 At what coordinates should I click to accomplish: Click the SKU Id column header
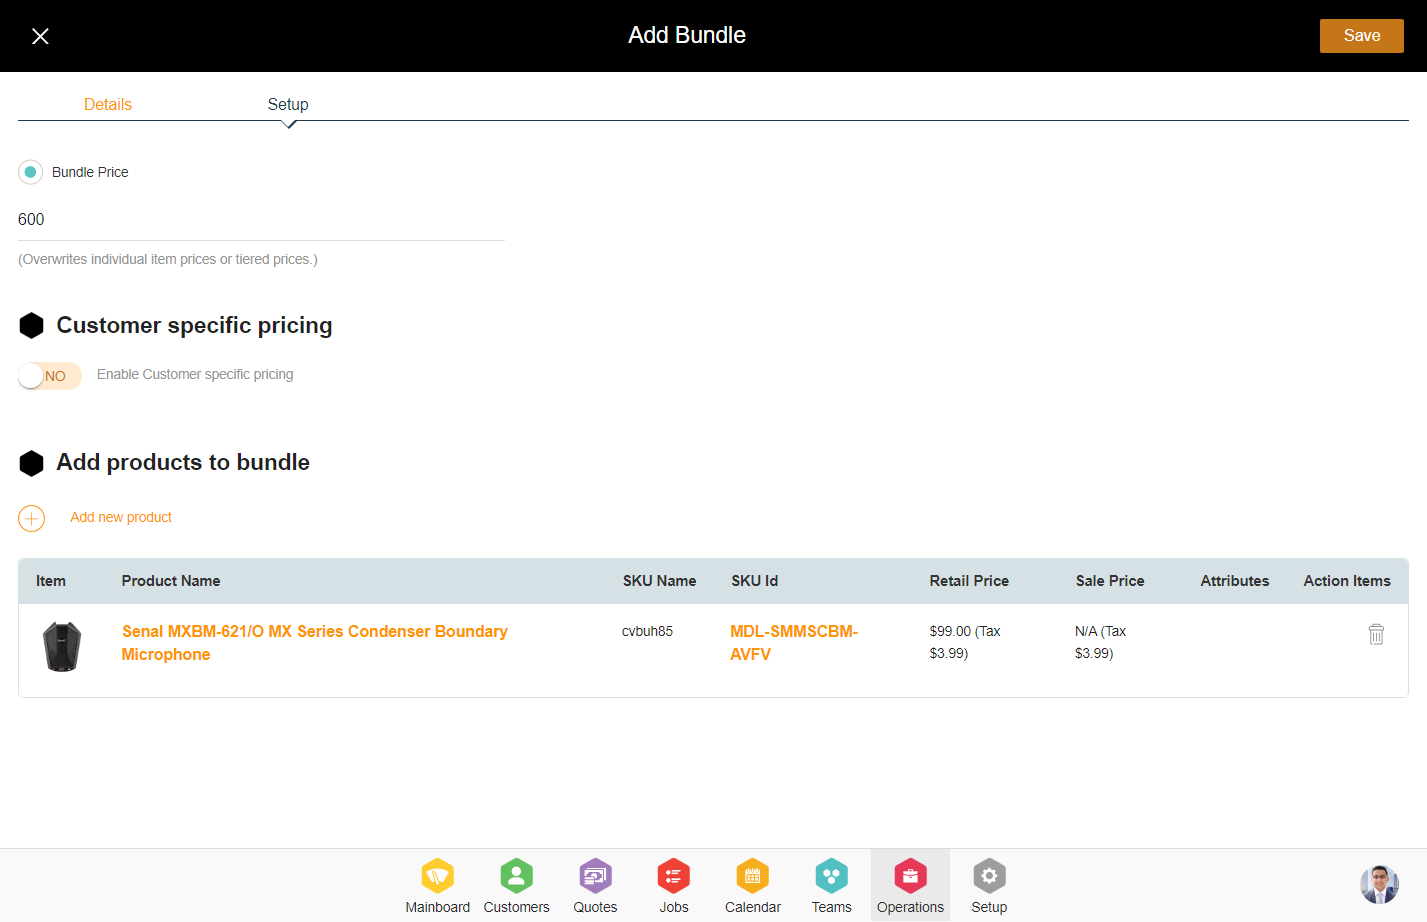coord(754,581)
